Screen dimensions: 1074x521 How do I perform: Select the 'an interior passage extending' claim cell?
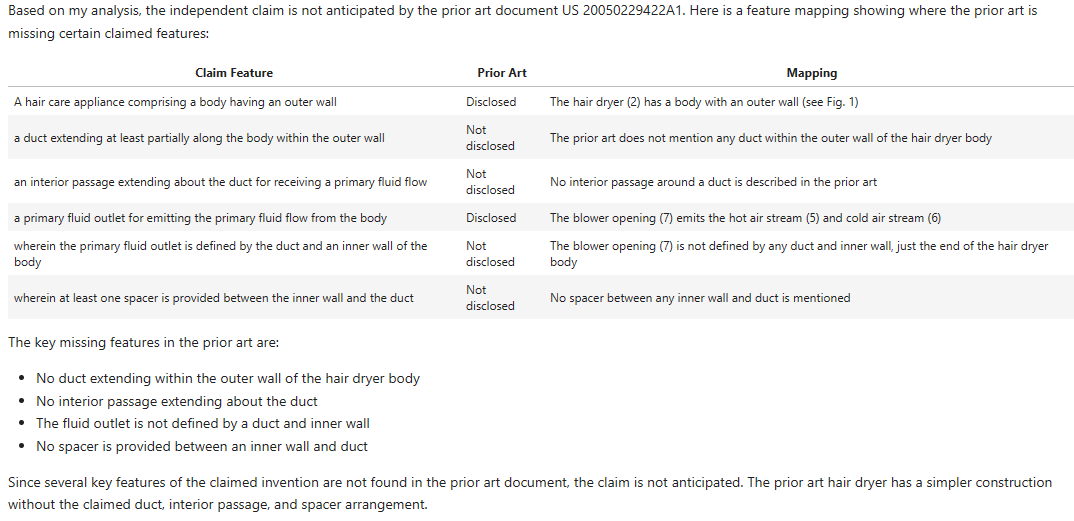(220, 182)
